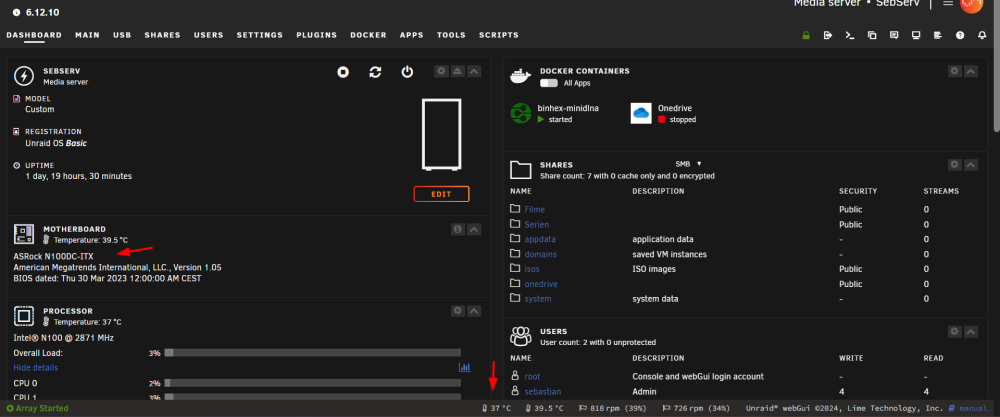Image resolution: width=1000 pixels, height=417 pixels.
Task: Open the SMB protocol dropdown
Action: click(x=688, y=164)
